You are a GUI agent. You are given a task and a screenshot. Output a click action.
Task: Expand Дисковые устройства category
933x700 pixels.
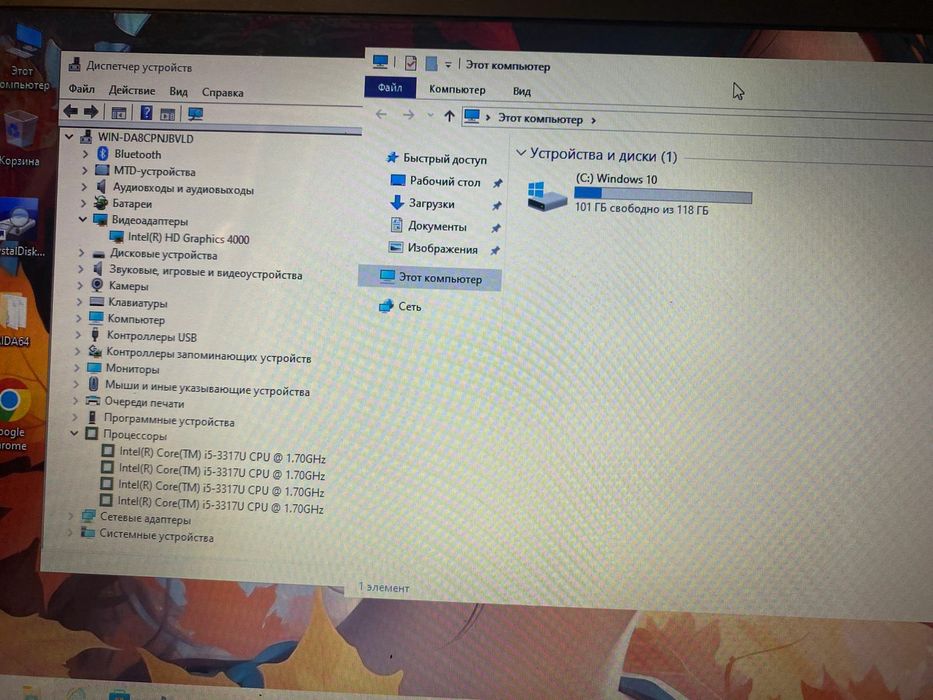pyautogui.click(x=82, y=253)
